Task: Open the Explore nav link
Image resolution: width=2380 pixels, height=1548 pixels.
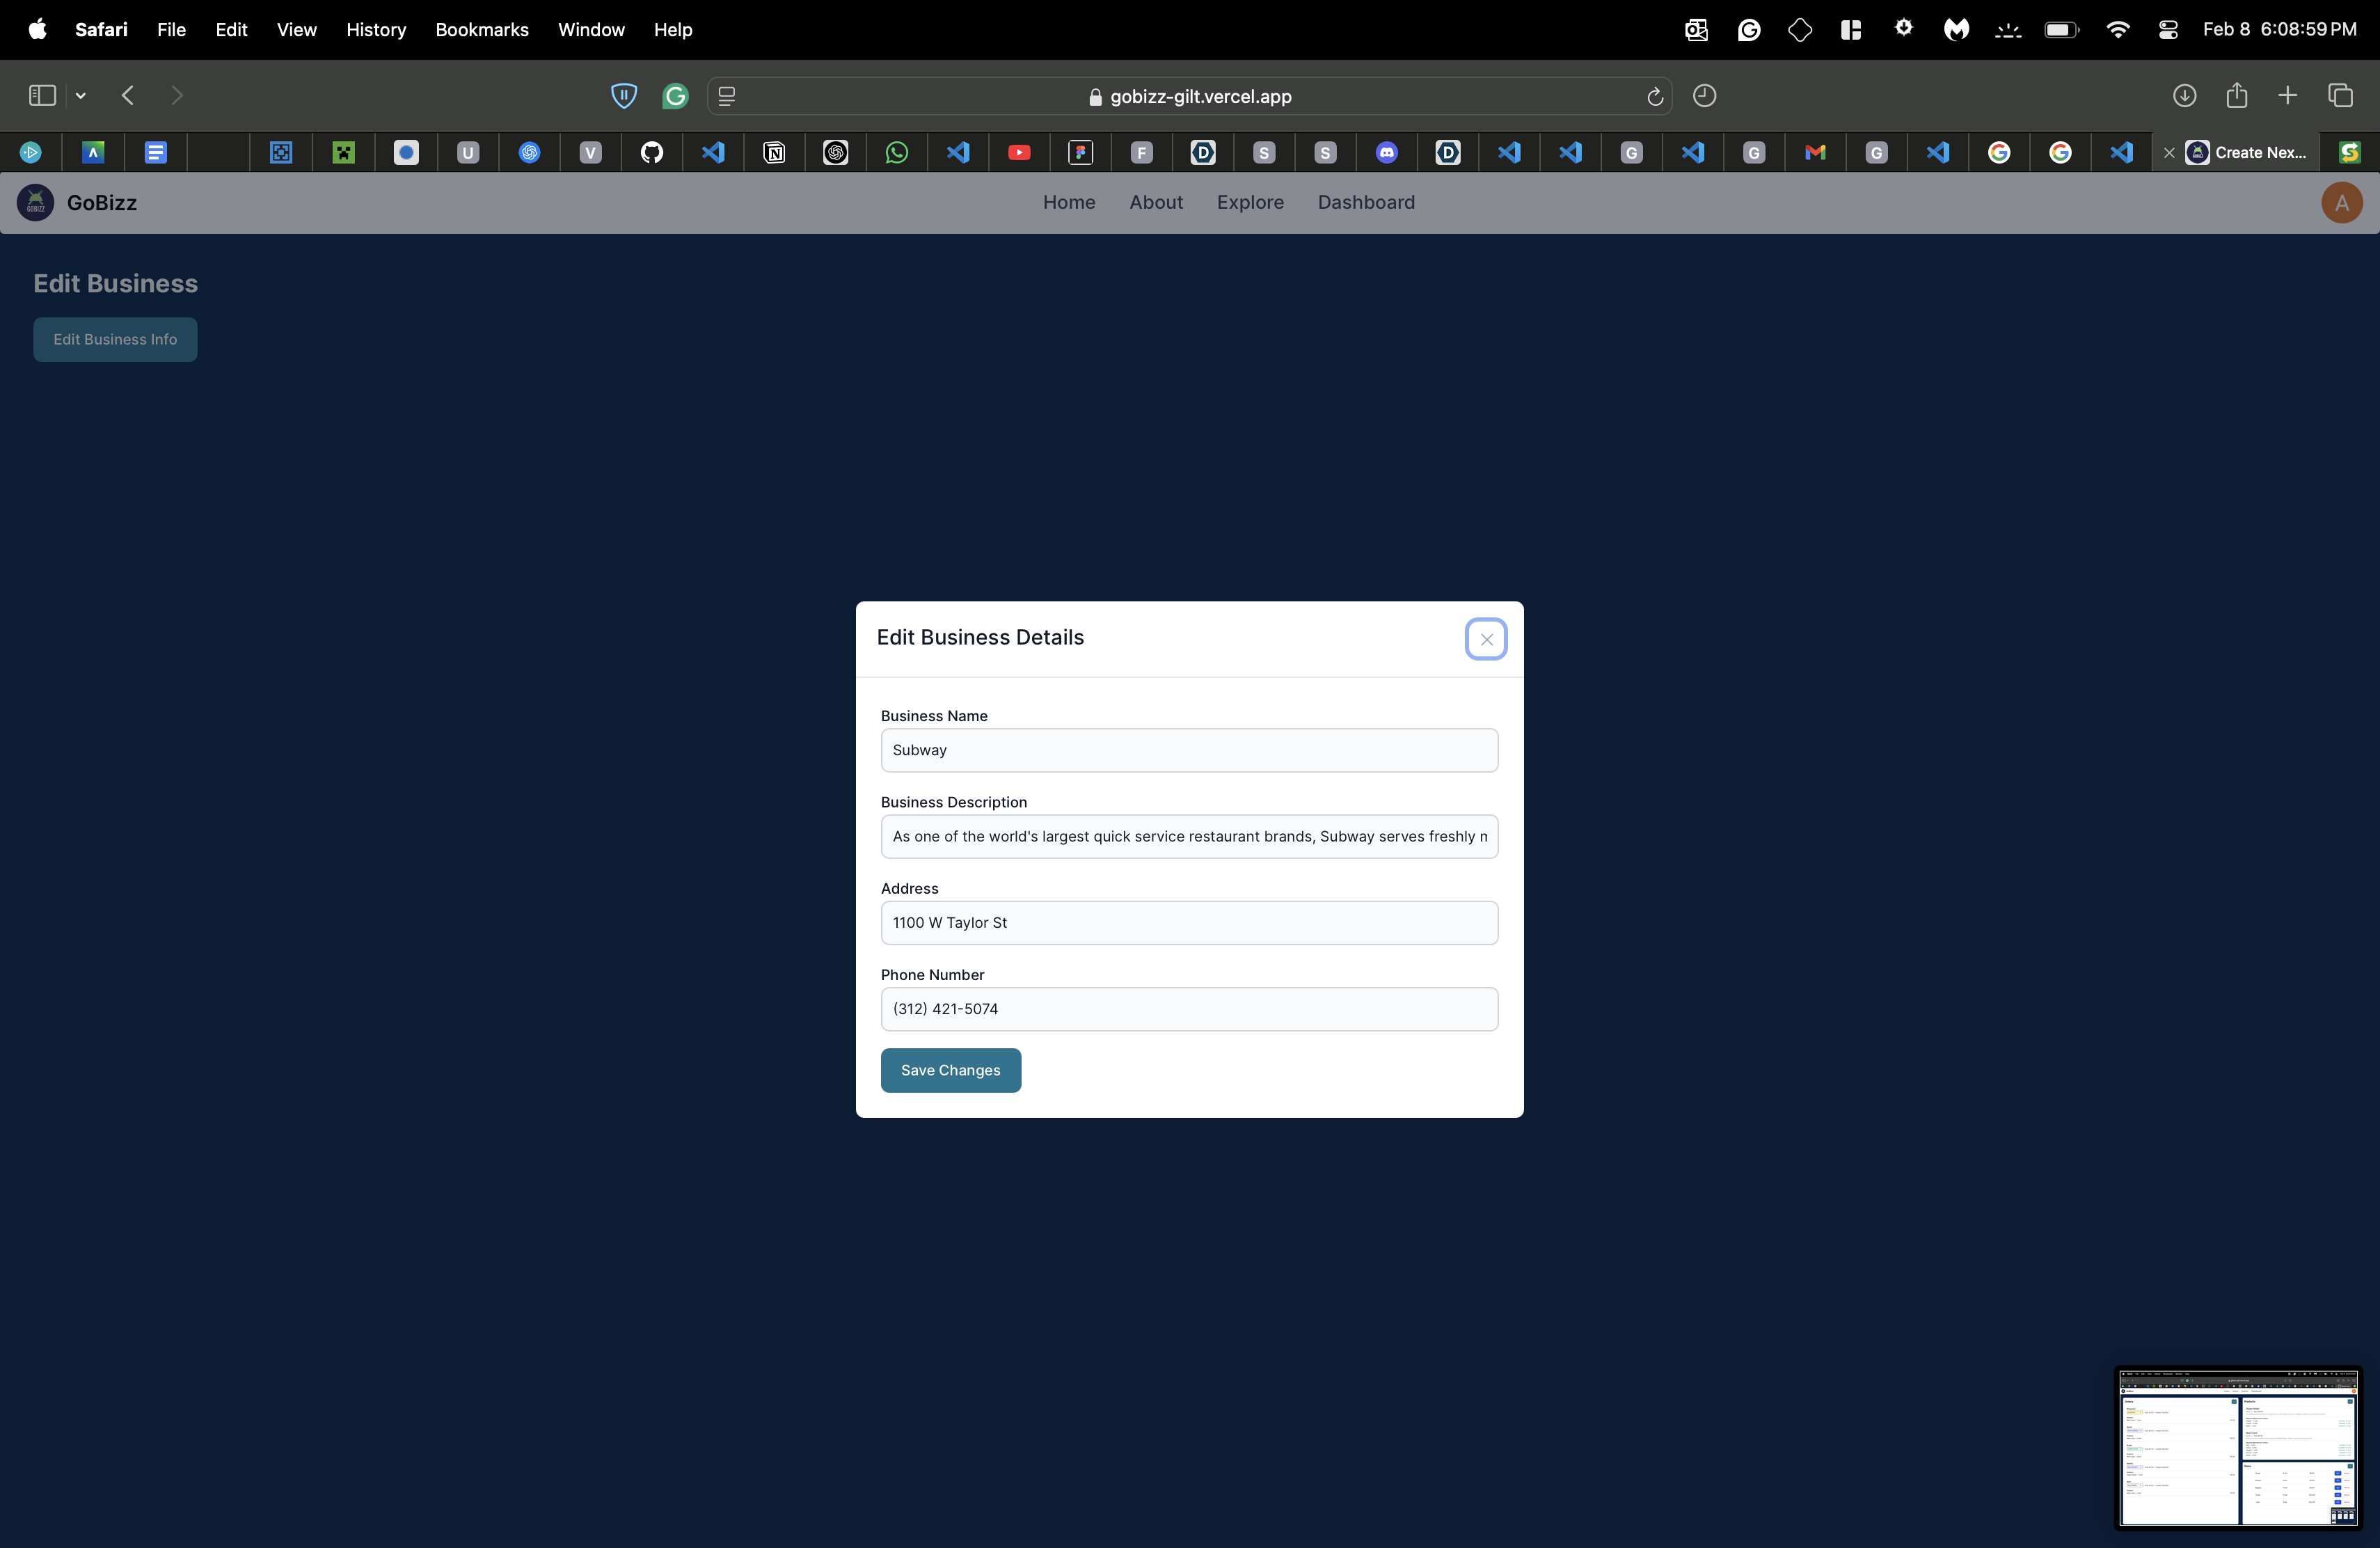Action: 1250,203
